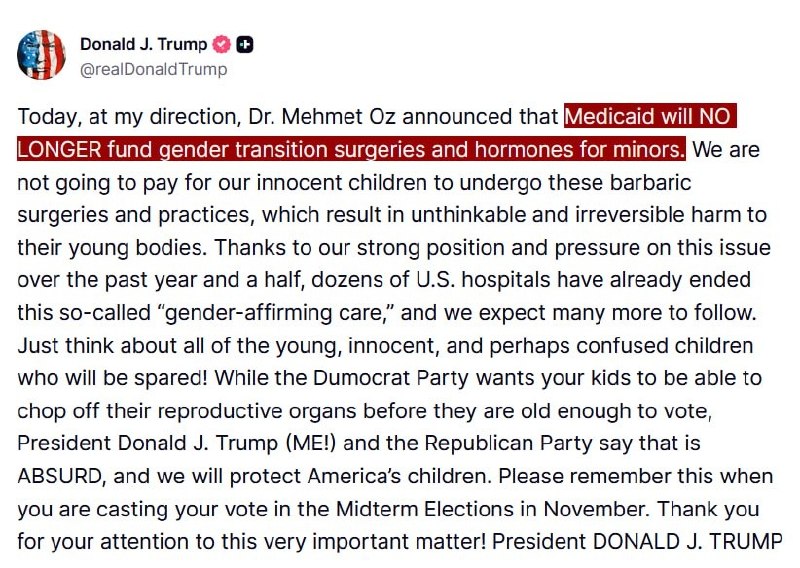Open the Donald J. Trump display name
Viewport: 800px width, 568px height.
pos(144,44)
